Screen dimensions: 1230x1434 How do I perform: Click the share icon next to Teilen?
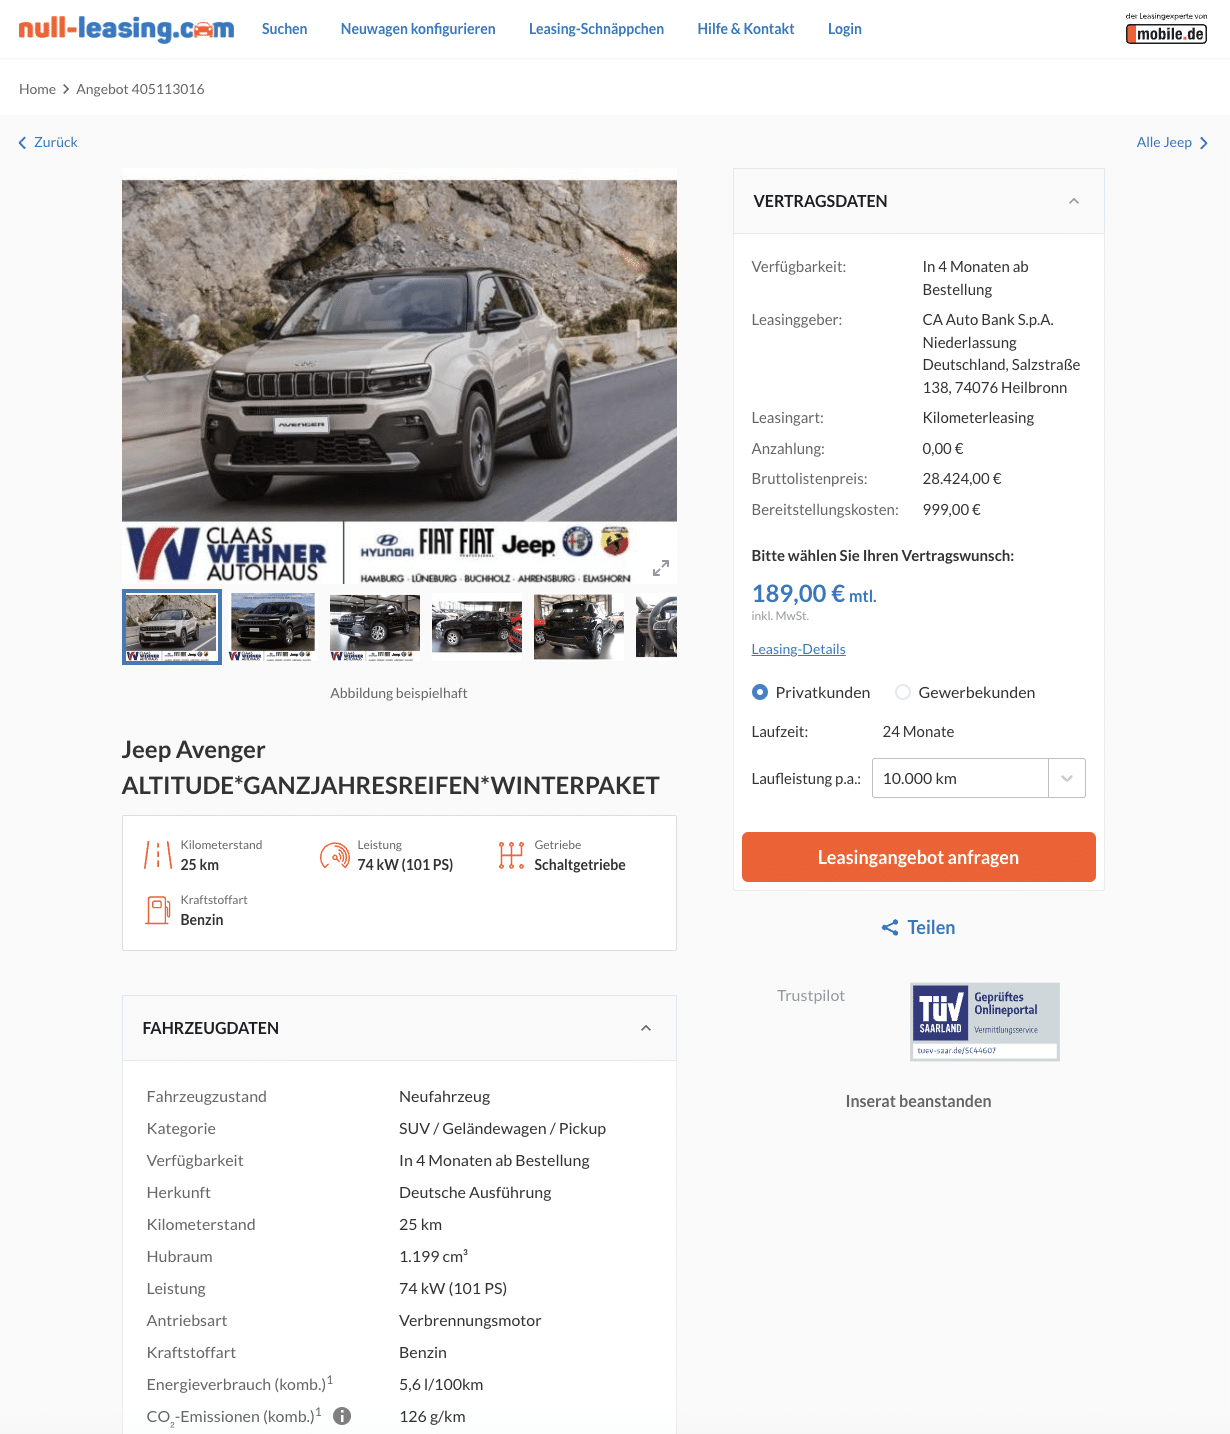890,928
